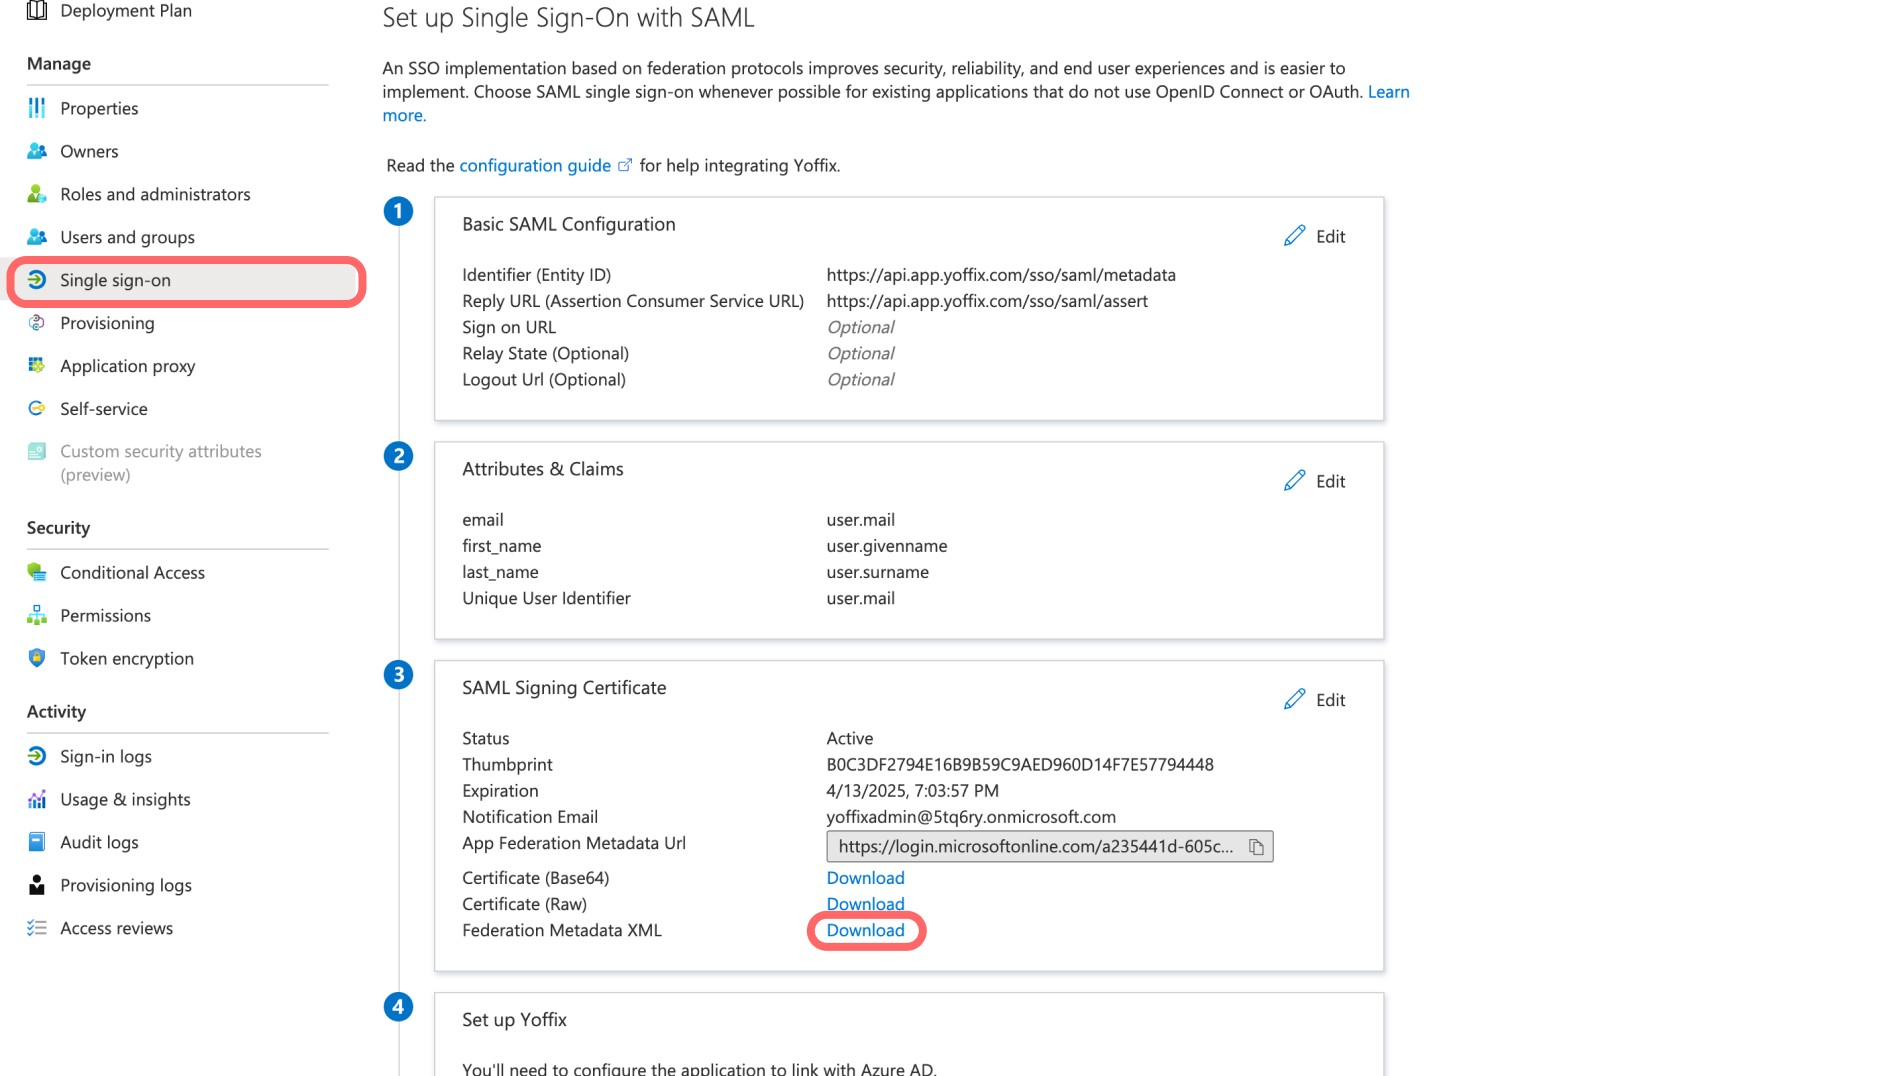Download Federation Metadata XML
Image resolution: width=1904 pixels, height=1076 pixels.
coord(865,930)
